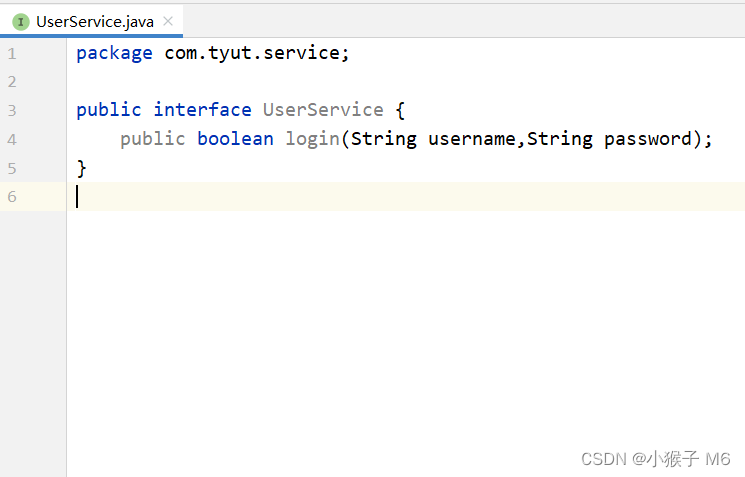Click line number 6 in the gutter

point(12,196)
